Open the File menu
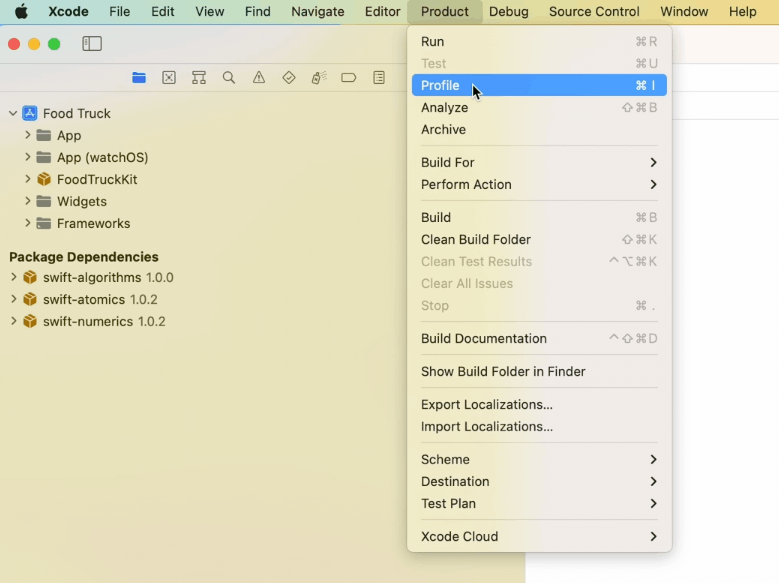Screen dimensions: 779x583 coord(119,11)
